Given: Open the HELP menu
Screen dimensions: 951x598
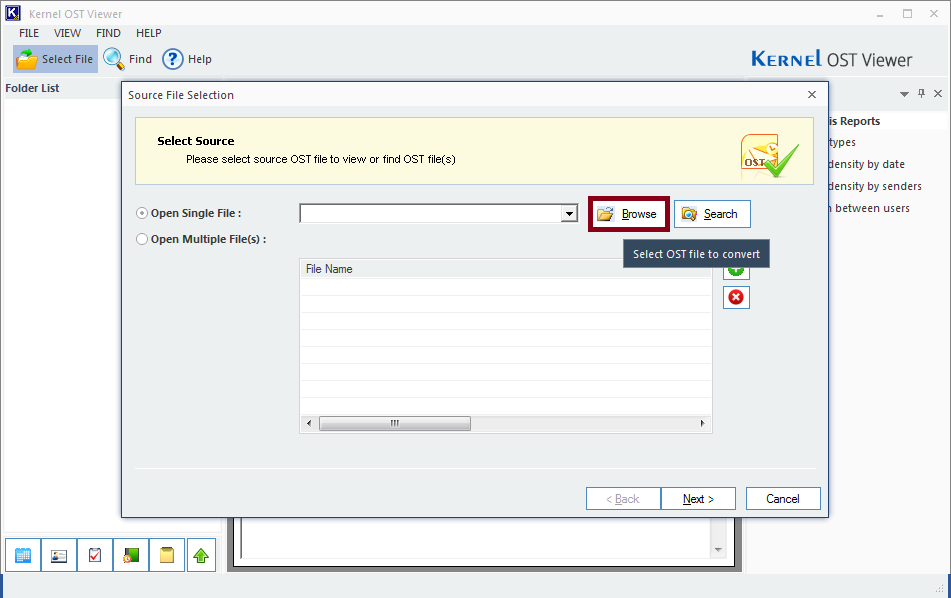Looking at the screenshot, I should click(x=149, y=33).
